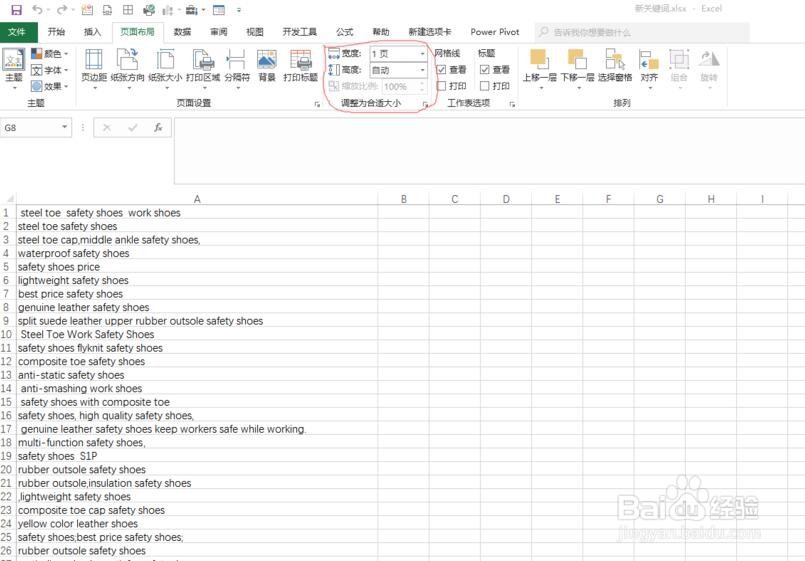Open the Selection Pane (选择窗格) icon
The width and height of the screenshot is (805, 561).
click(615, 60)
